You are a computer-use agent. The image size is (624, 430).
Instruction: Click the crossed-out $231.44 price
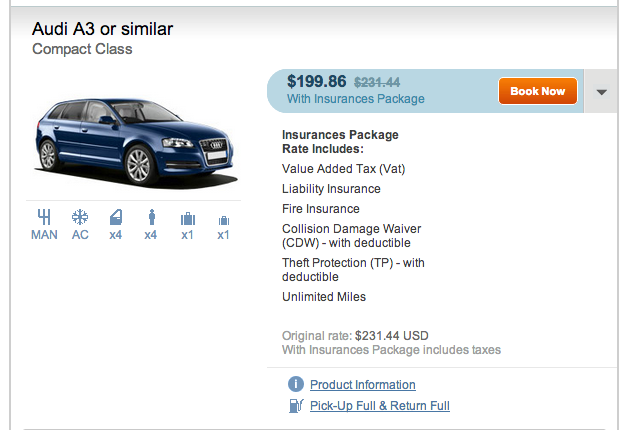coord(377,82)
